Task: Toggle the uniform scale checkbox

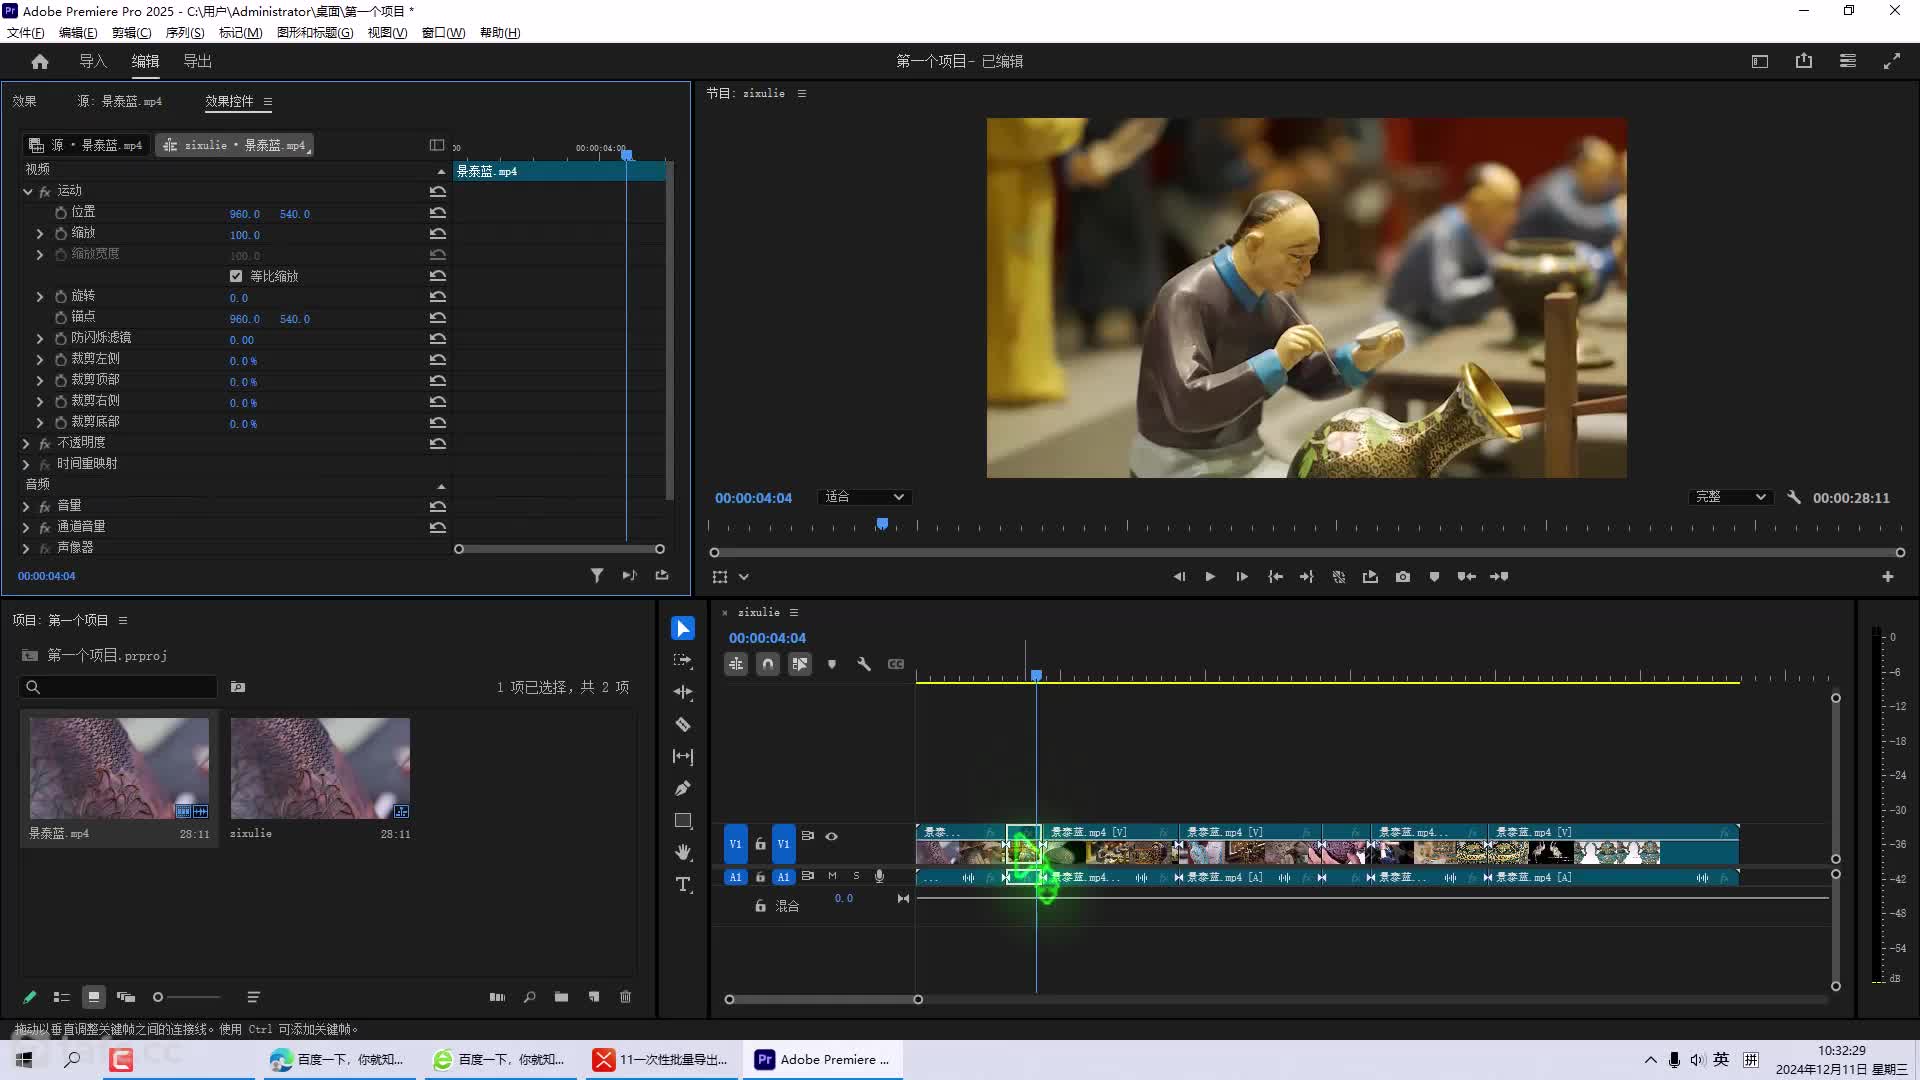Action: point(236,276)
